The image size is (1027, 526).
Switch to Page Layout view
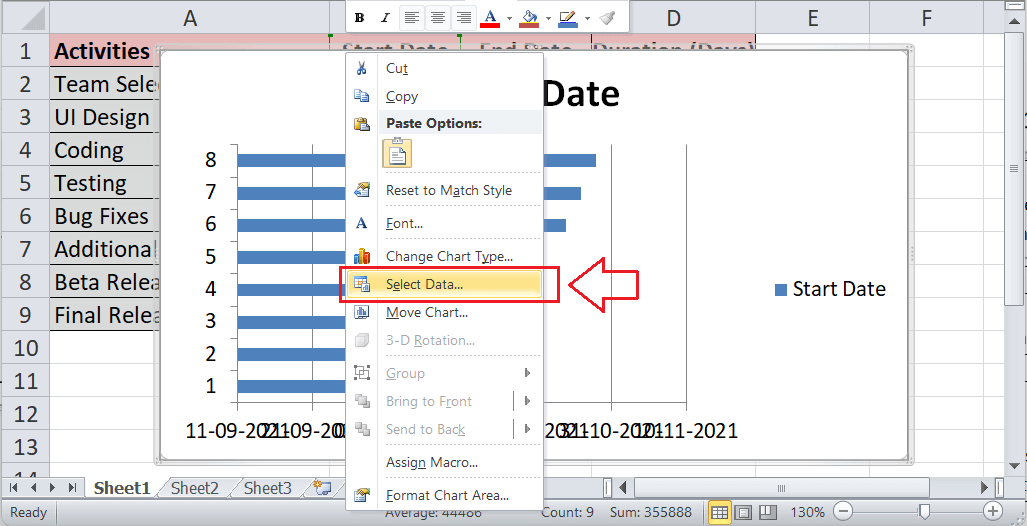tap(744, 512)
